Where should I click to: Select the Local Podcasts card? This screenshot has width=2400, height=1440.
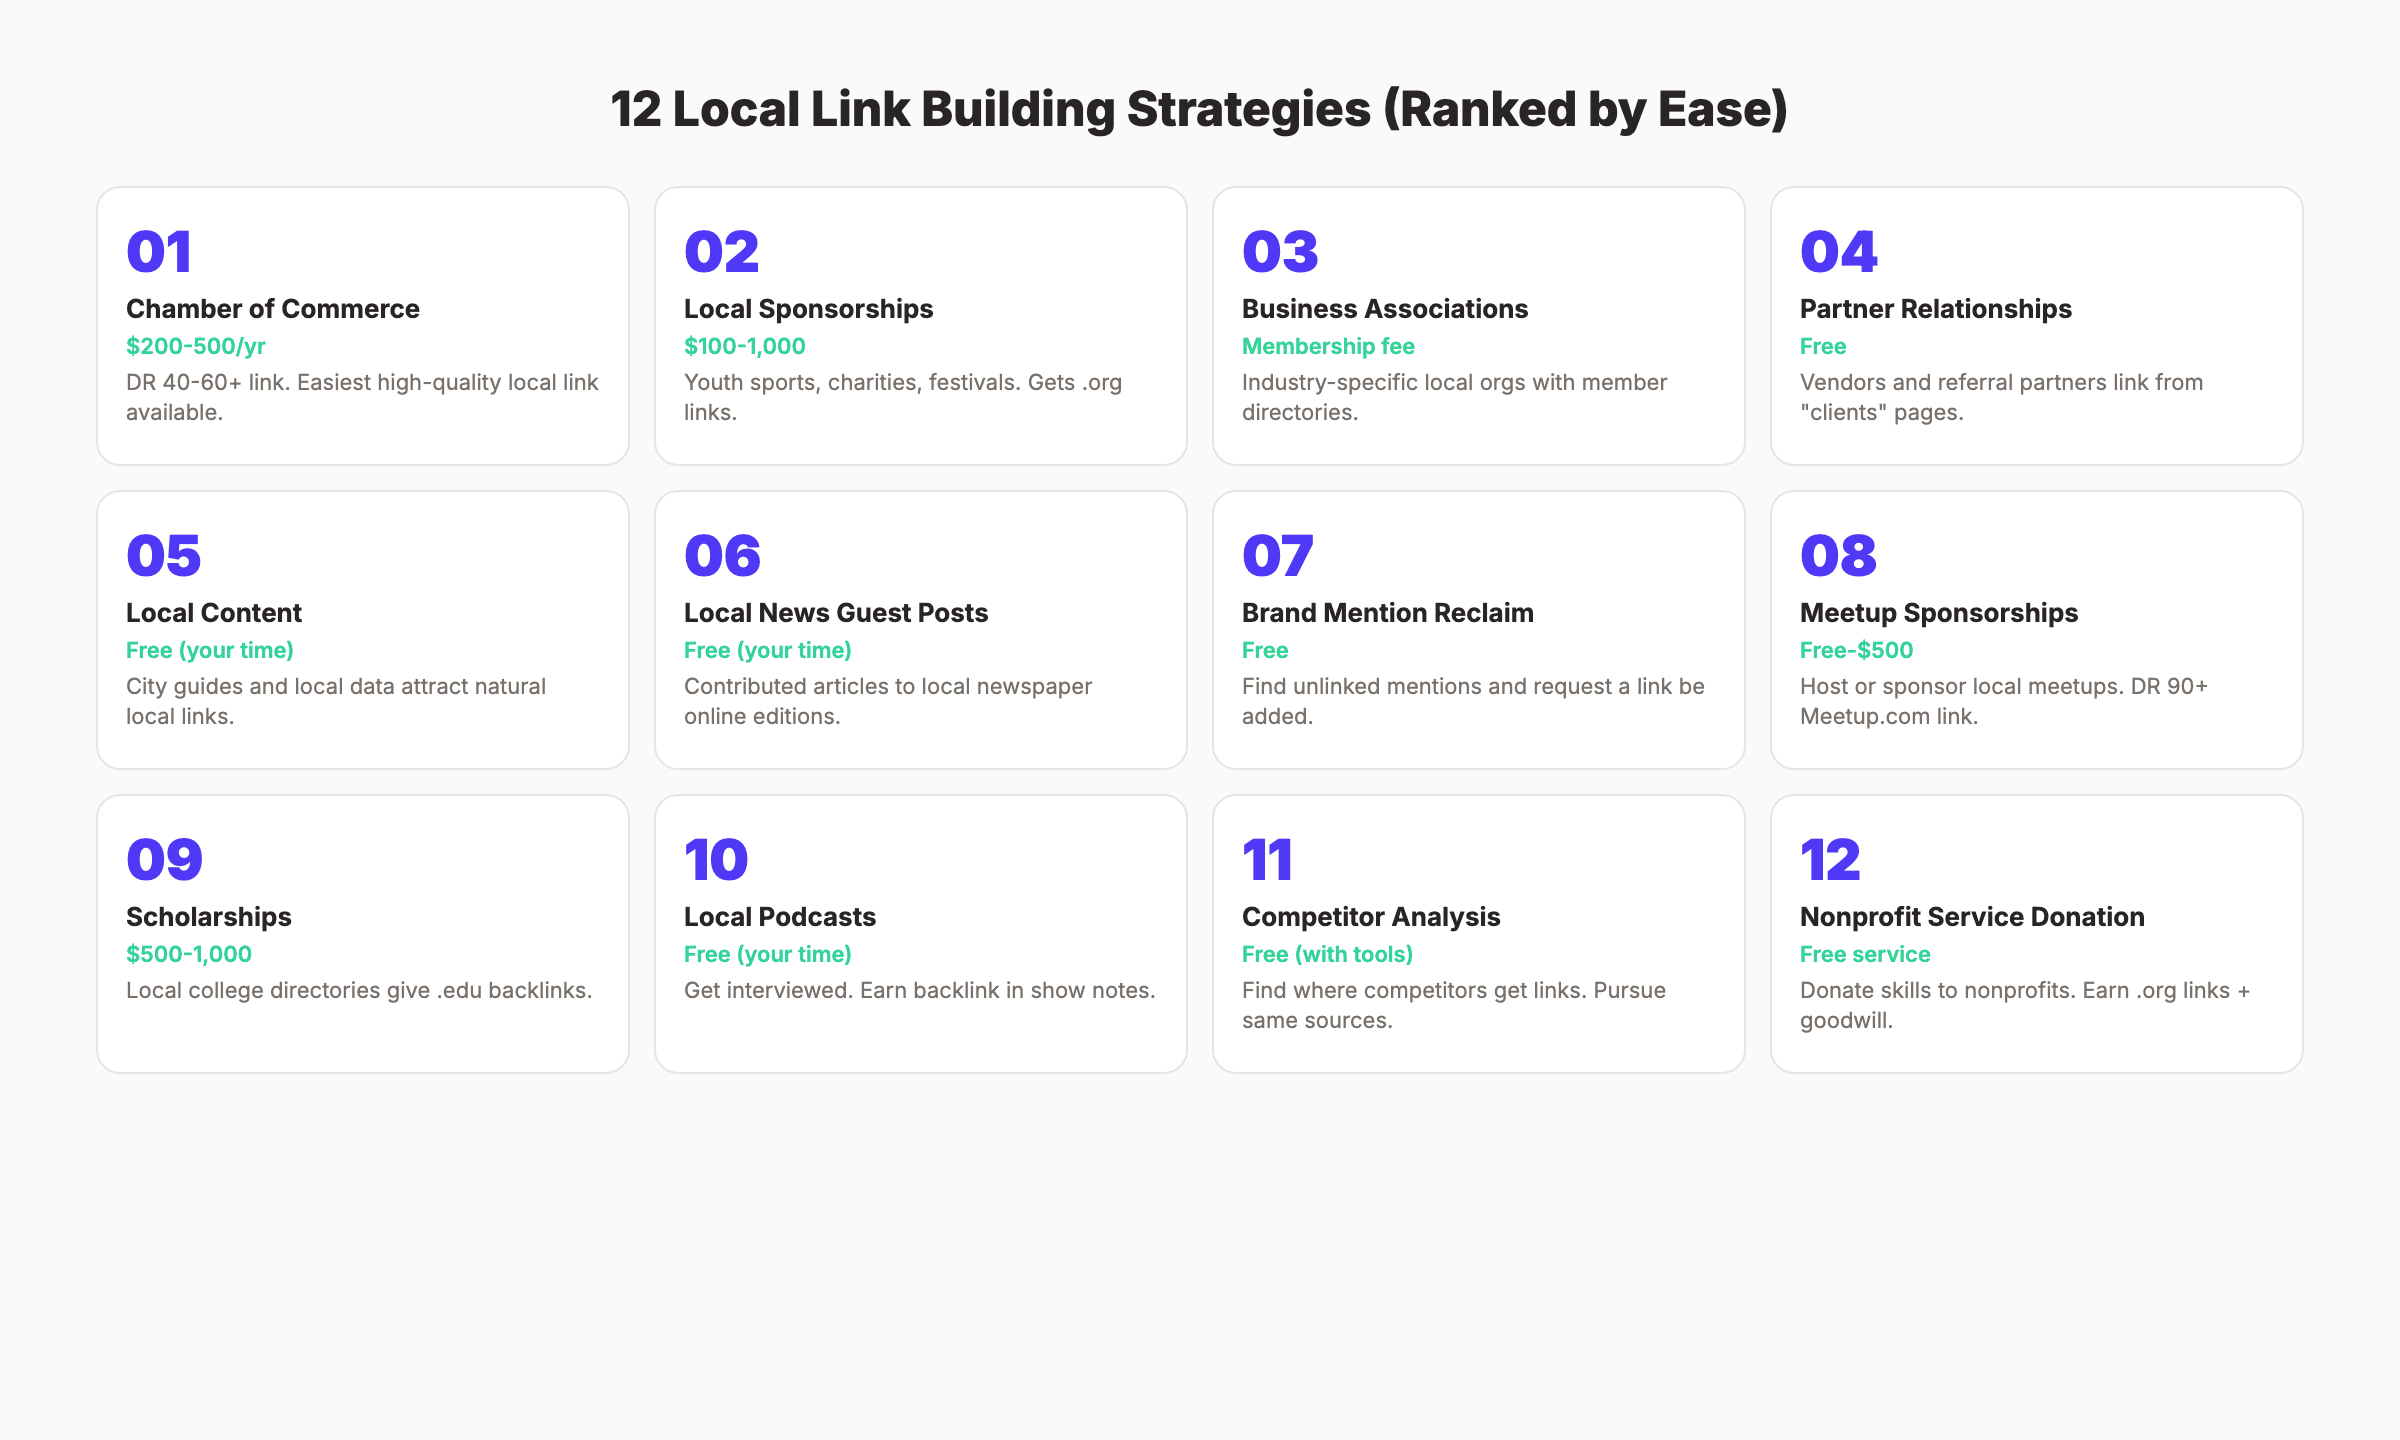(x=920, y=934)
